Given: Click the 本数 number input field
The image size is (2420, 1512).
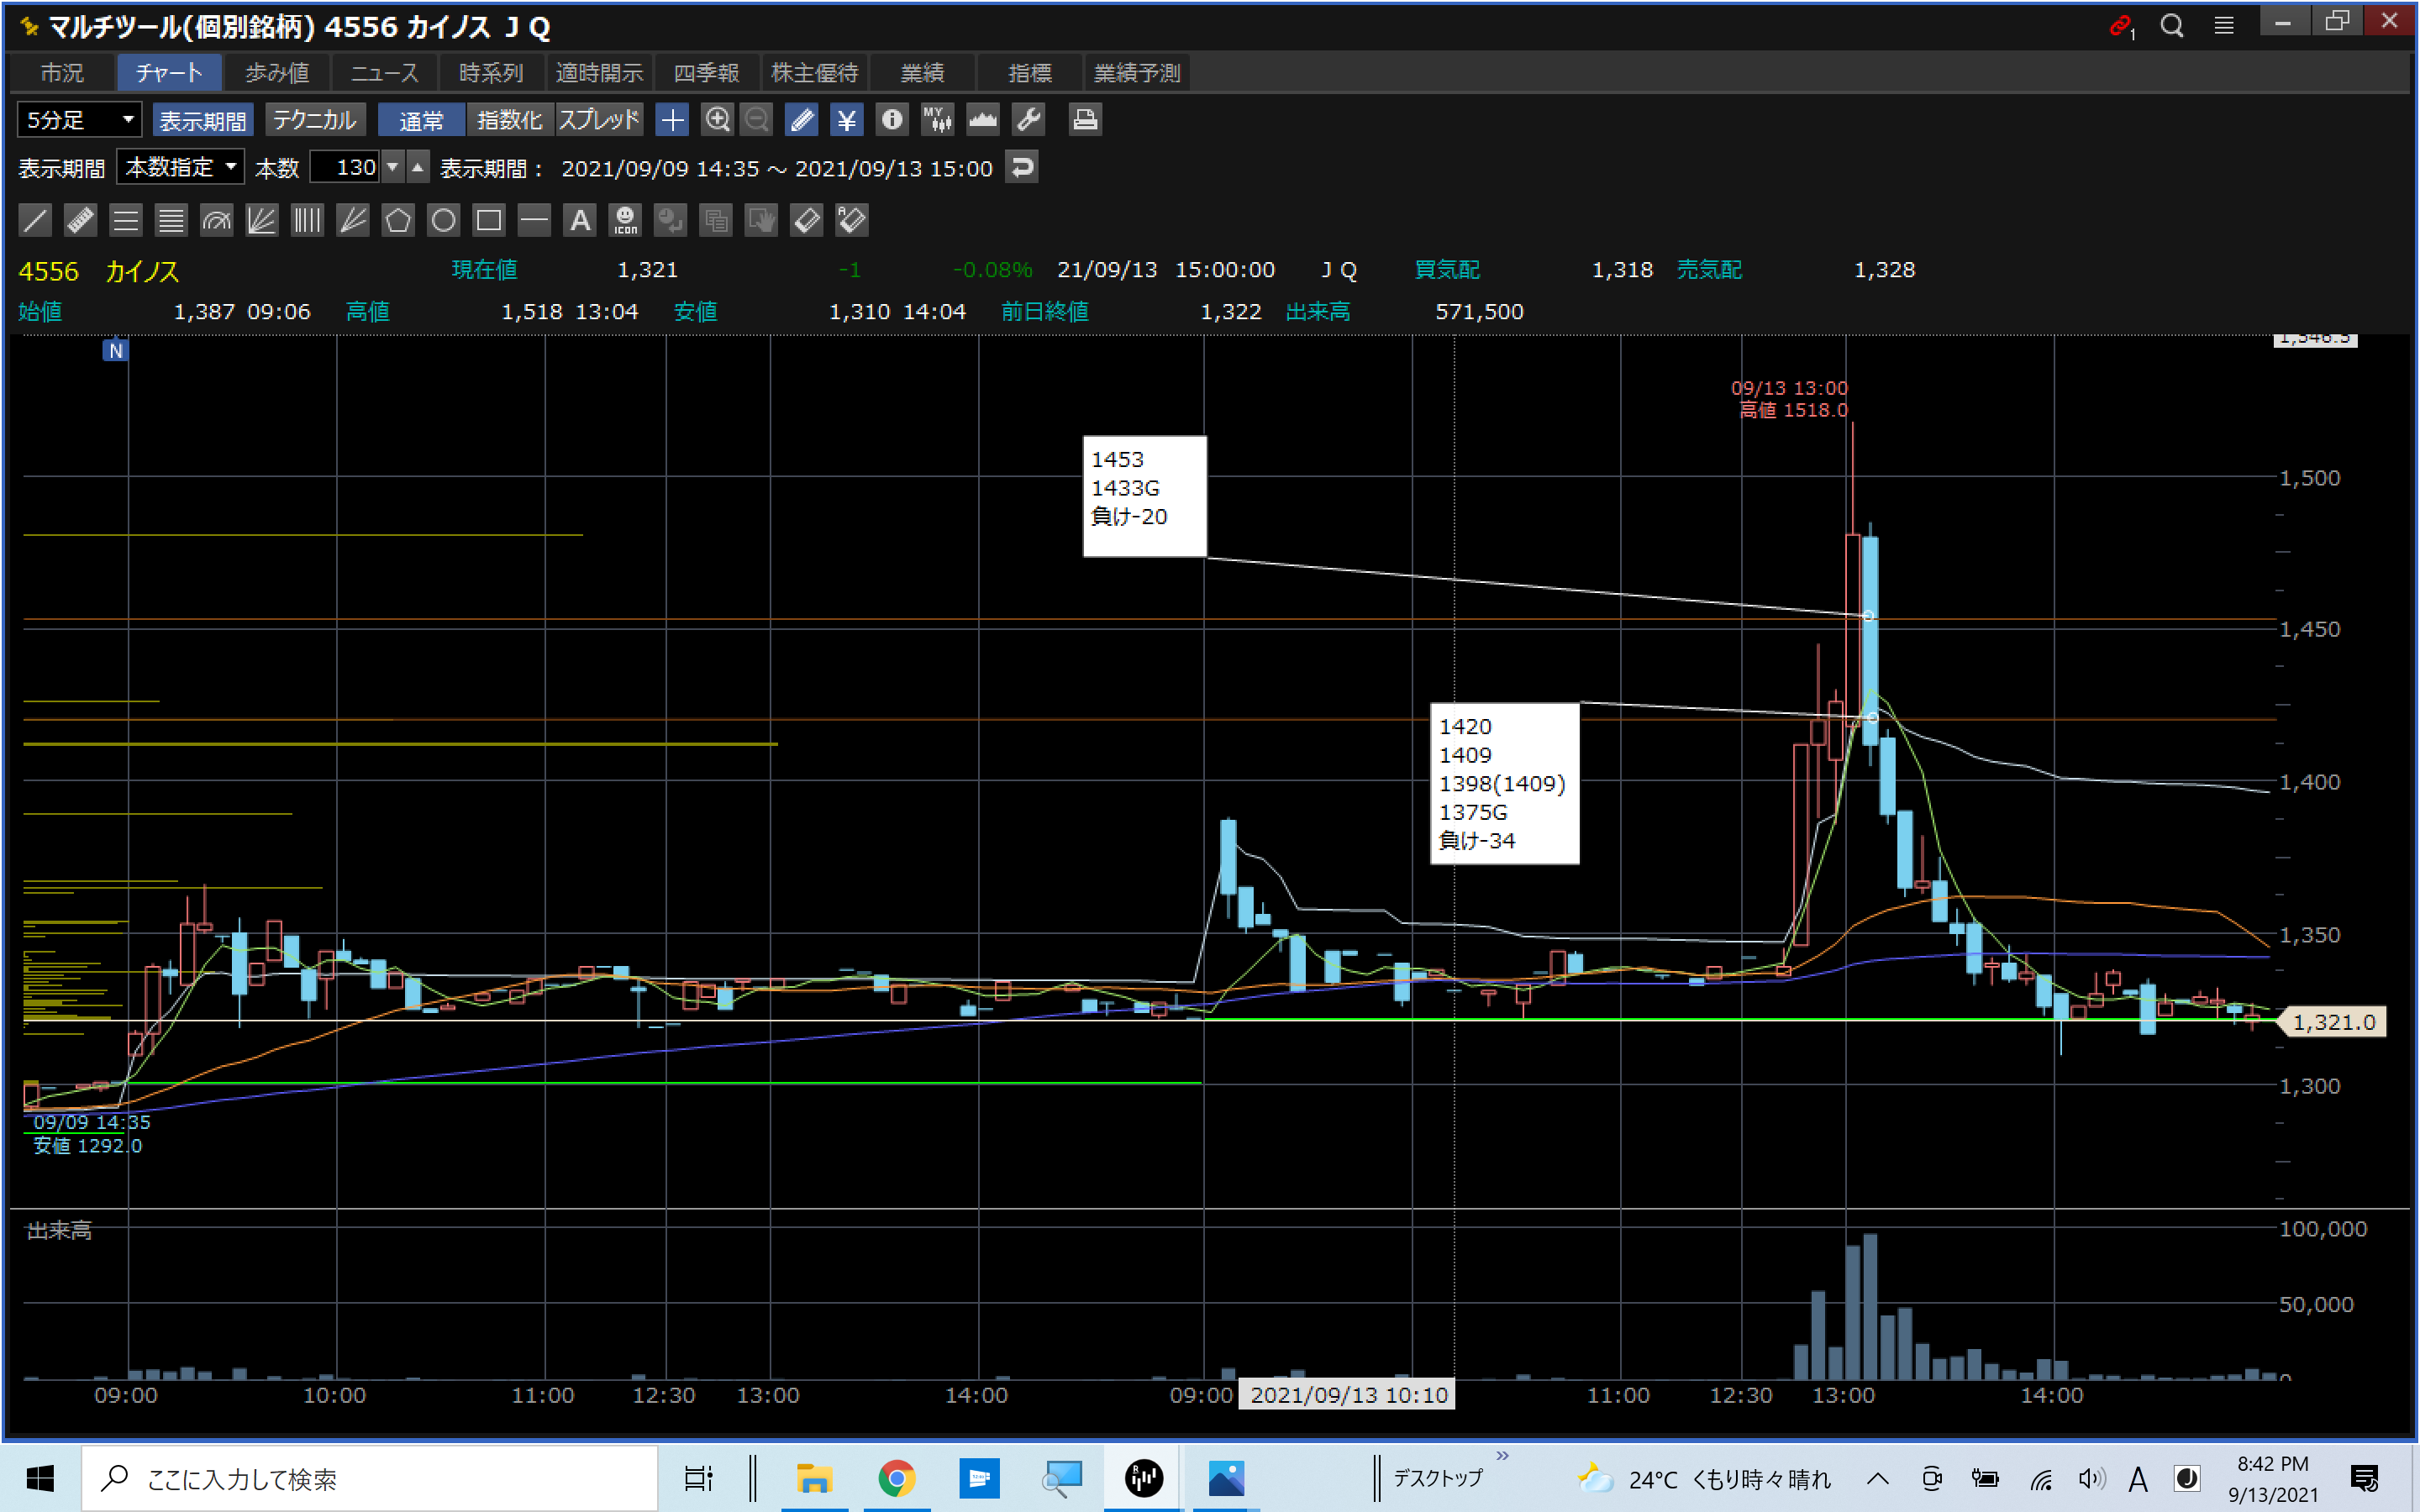Looking at the screenshot, I should tap(345, 167).
